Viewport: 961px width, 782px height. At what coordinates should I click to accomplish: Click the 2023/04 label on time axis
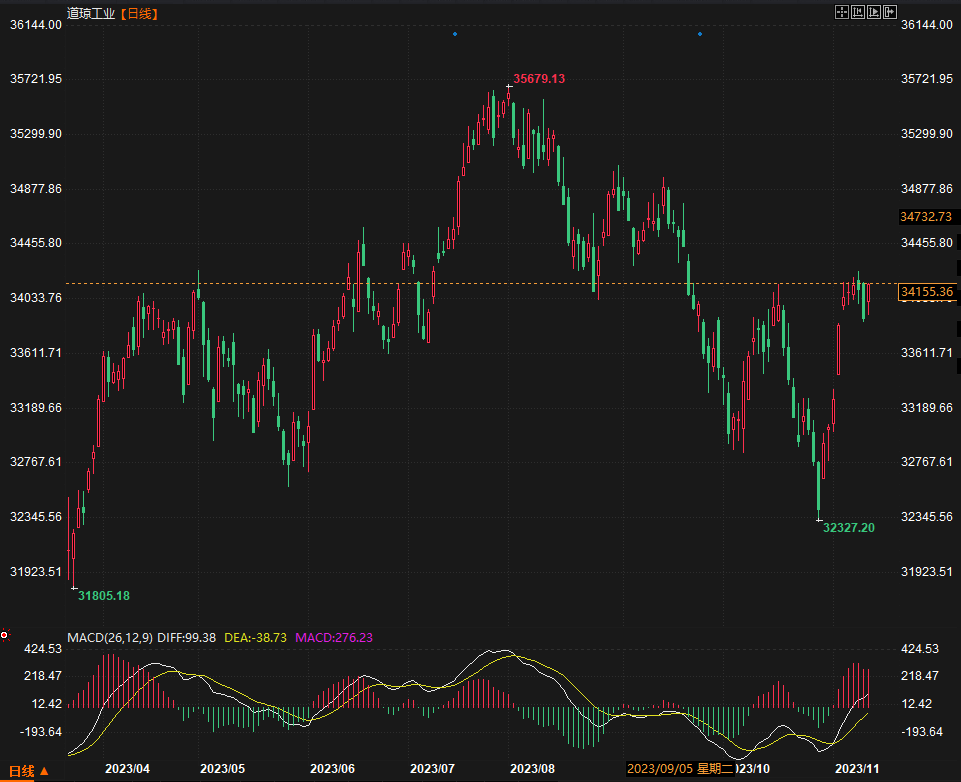coord(127,769)
